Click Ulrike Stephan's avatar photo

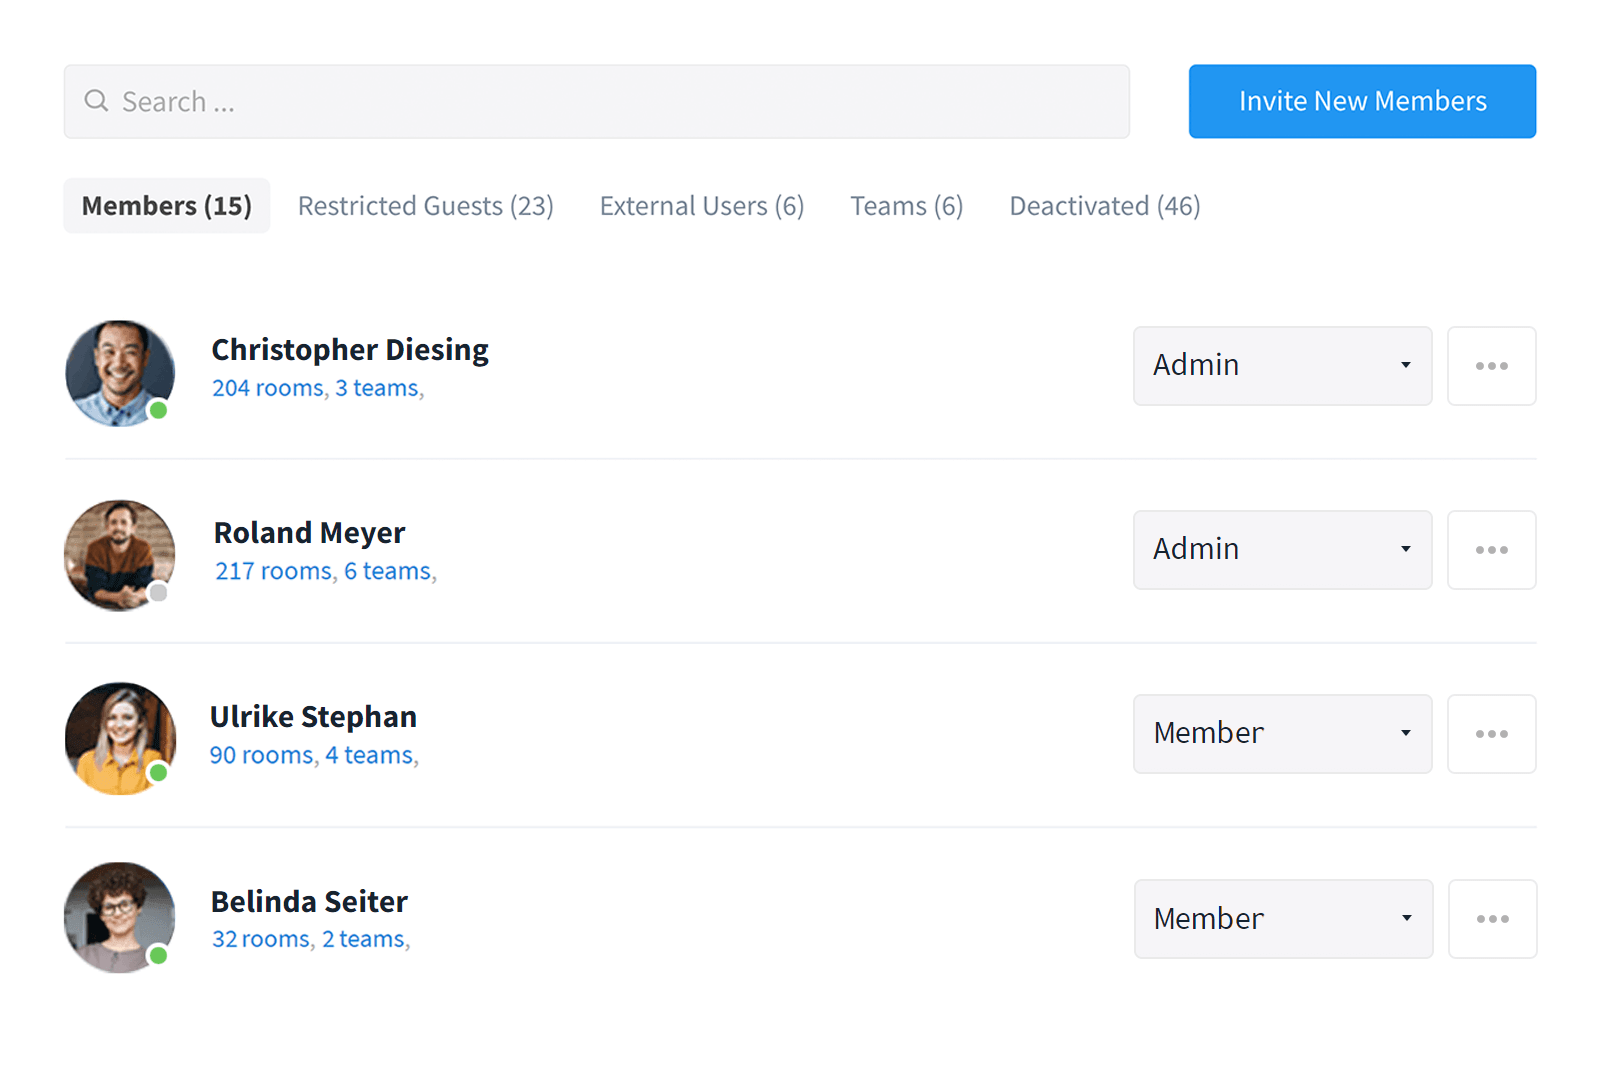(120, 738)
